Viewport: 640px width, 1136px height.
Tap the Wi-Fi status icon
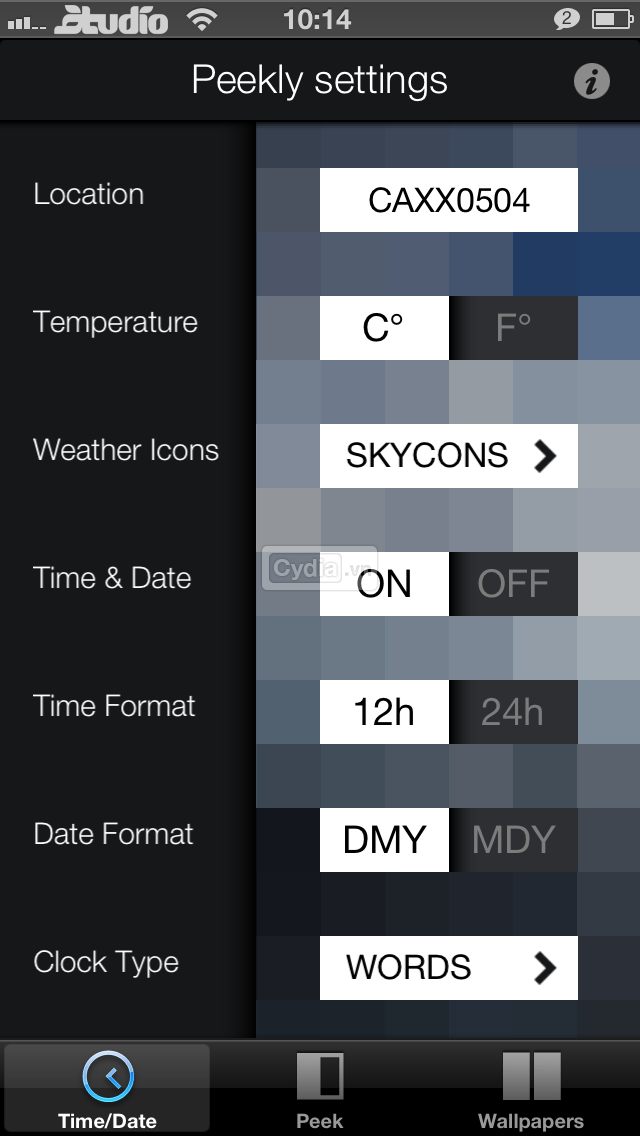[202, 19]
